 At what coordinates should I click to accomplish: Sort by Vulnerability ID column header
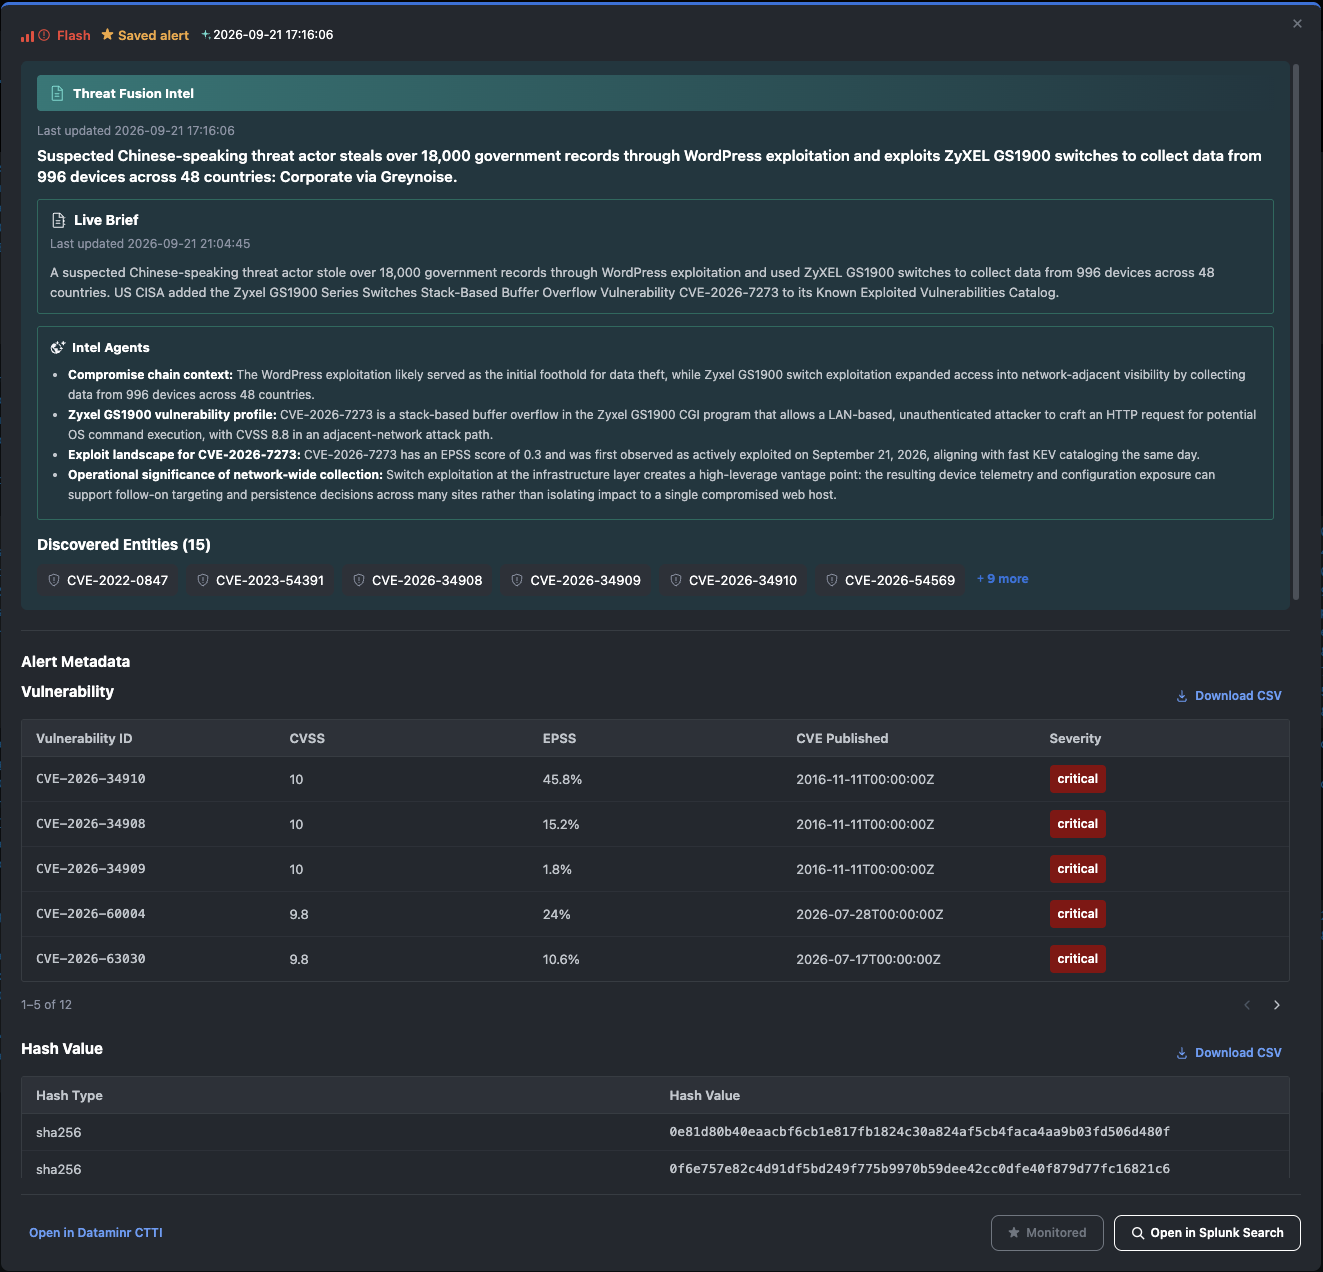pyautogui.click(x=84, y=739)
